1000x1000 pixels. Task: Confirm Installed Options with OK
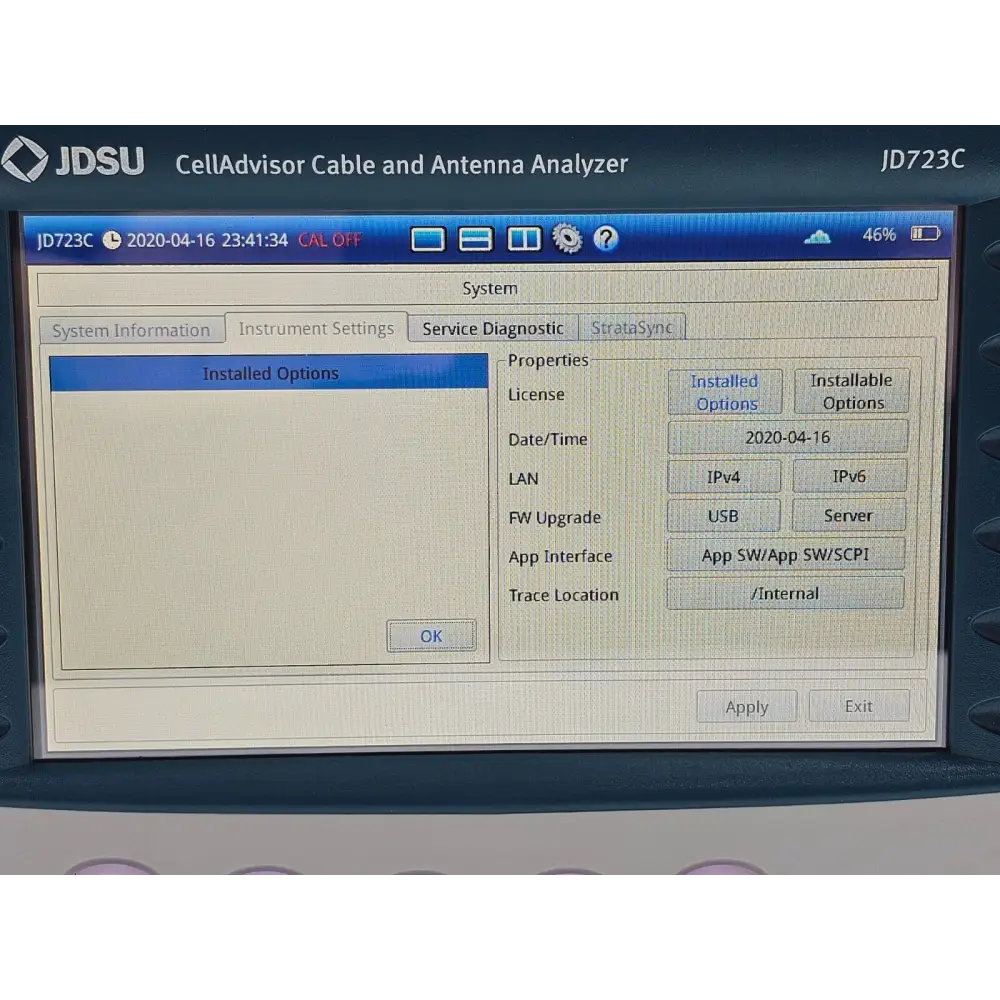pos(431,636)
